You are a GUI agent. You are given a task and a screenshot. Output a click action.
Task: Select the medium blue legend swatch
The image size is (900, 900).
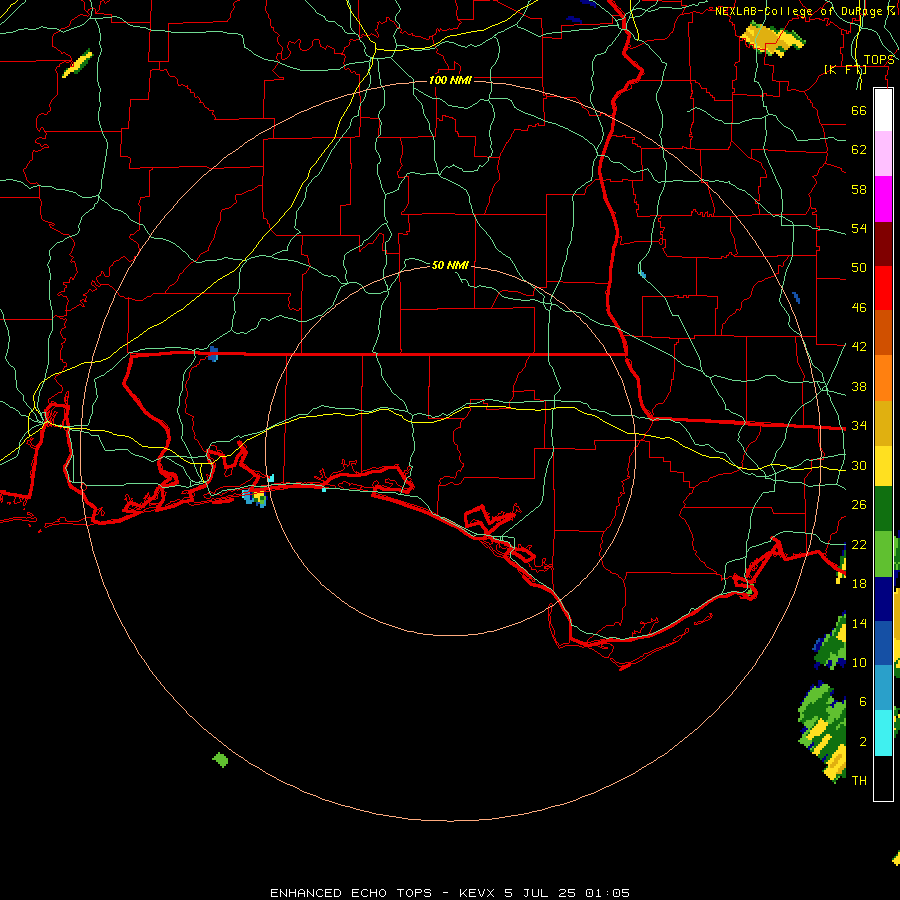pos(883,643)
